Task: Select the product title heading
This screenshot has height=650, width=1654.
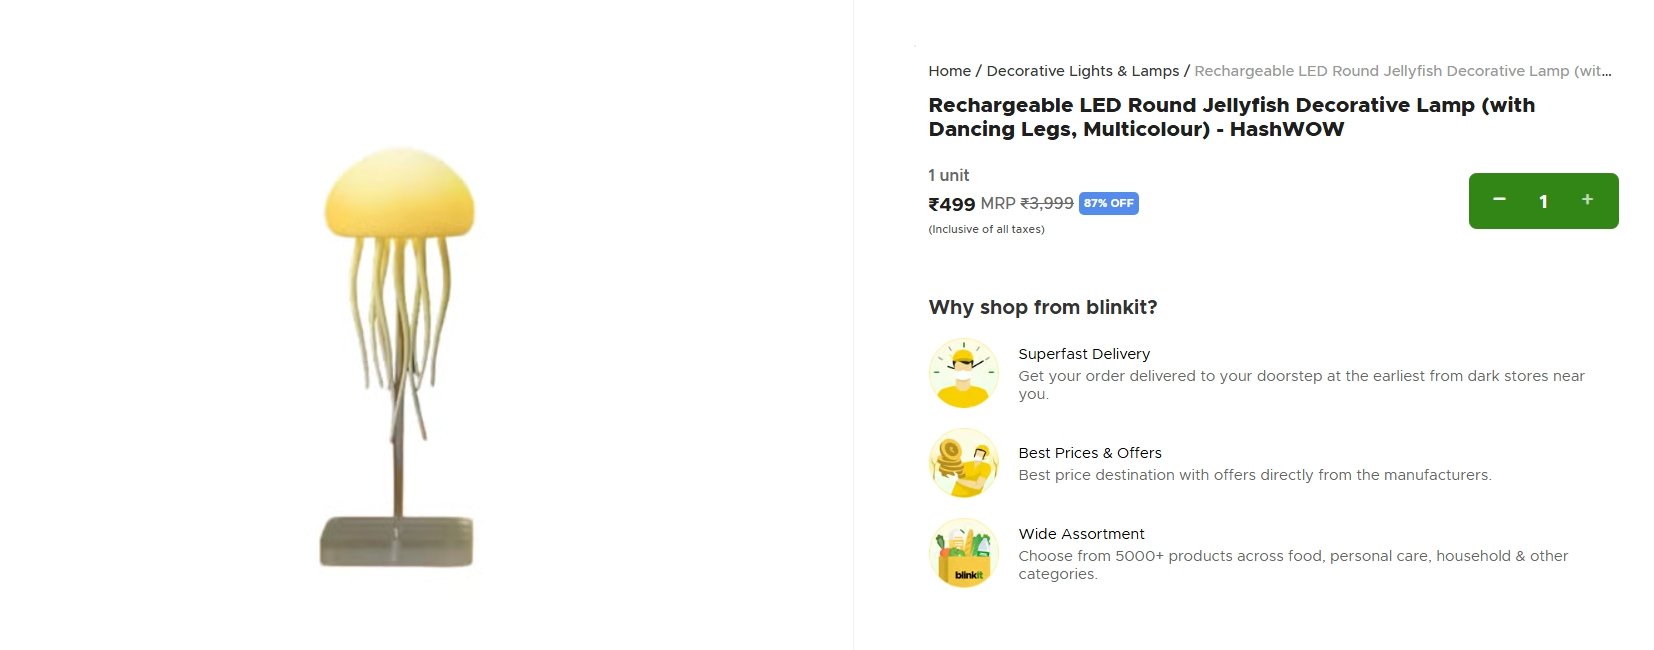Action: (1230, 117)
